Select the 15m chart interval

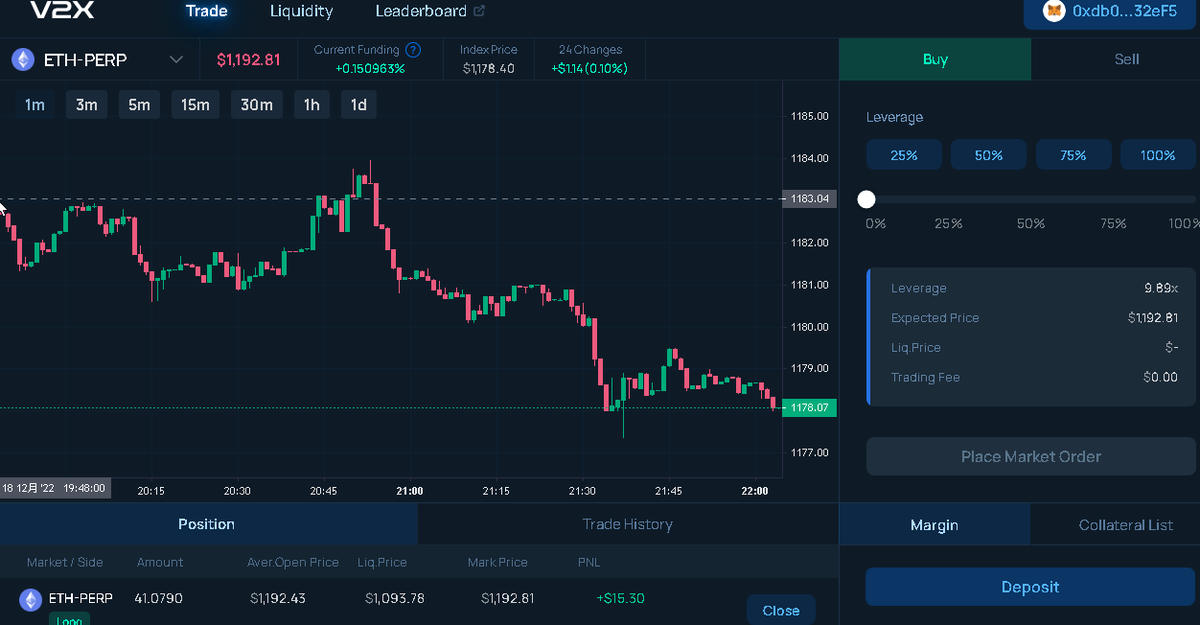tap(195, 105)
